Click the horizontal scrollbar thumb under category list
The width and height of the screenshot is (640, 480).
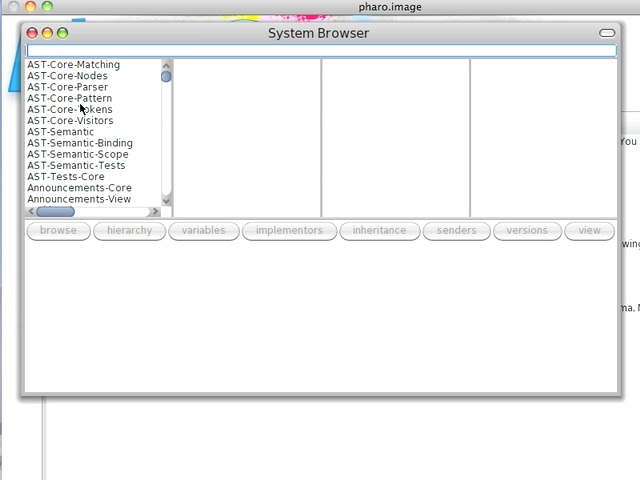pyautogui.click(x=56, y=211)
